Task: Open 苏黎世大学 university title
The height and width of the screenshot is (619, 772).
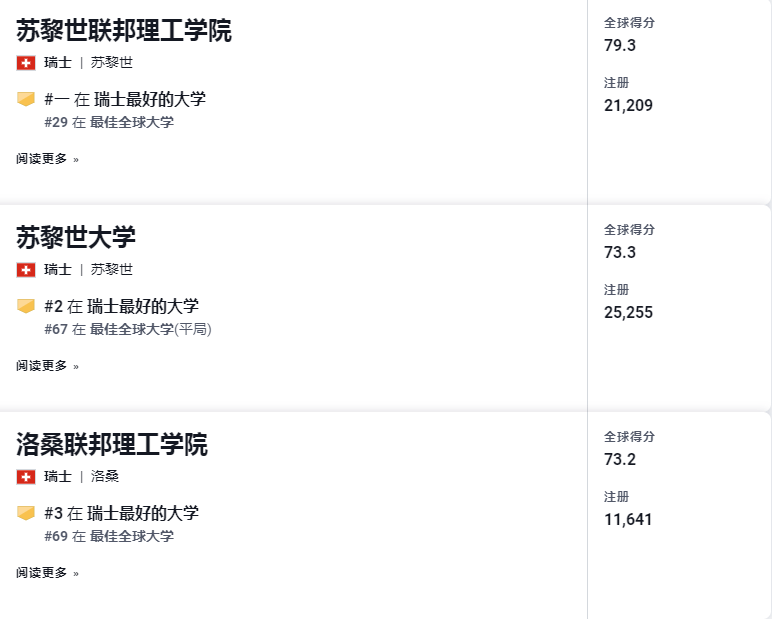Action: point(76,237)
